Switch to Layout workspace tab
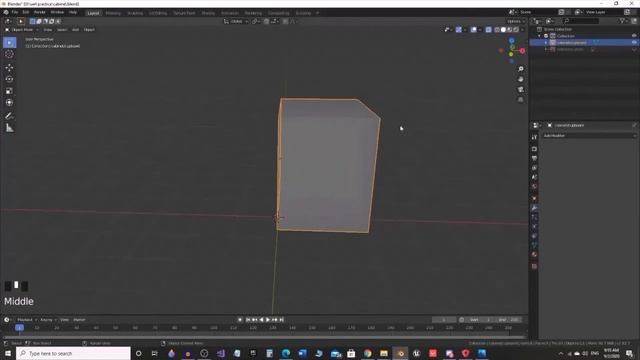 93,13
